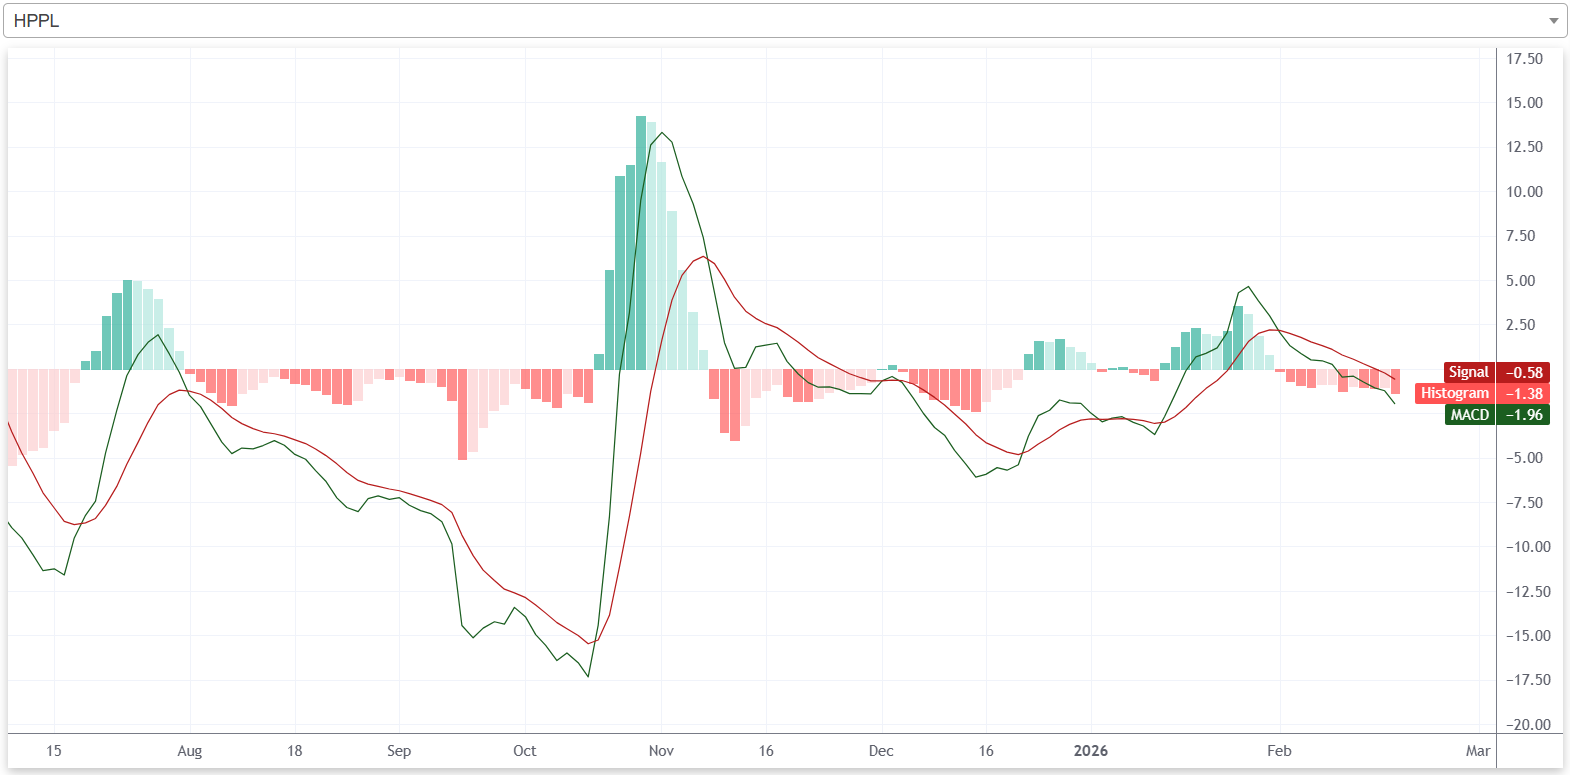Screen dimensions: 1570x775
Task: Click the Mar label on time axis
Action: [x=1478, y=751]
